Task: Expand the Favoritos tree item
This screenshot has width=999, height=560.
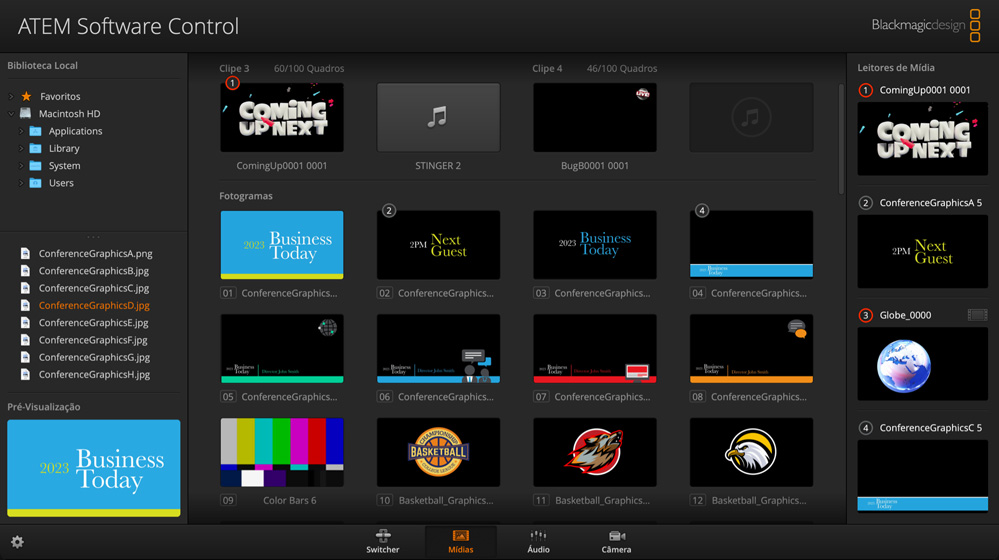Action: [12, 97]
